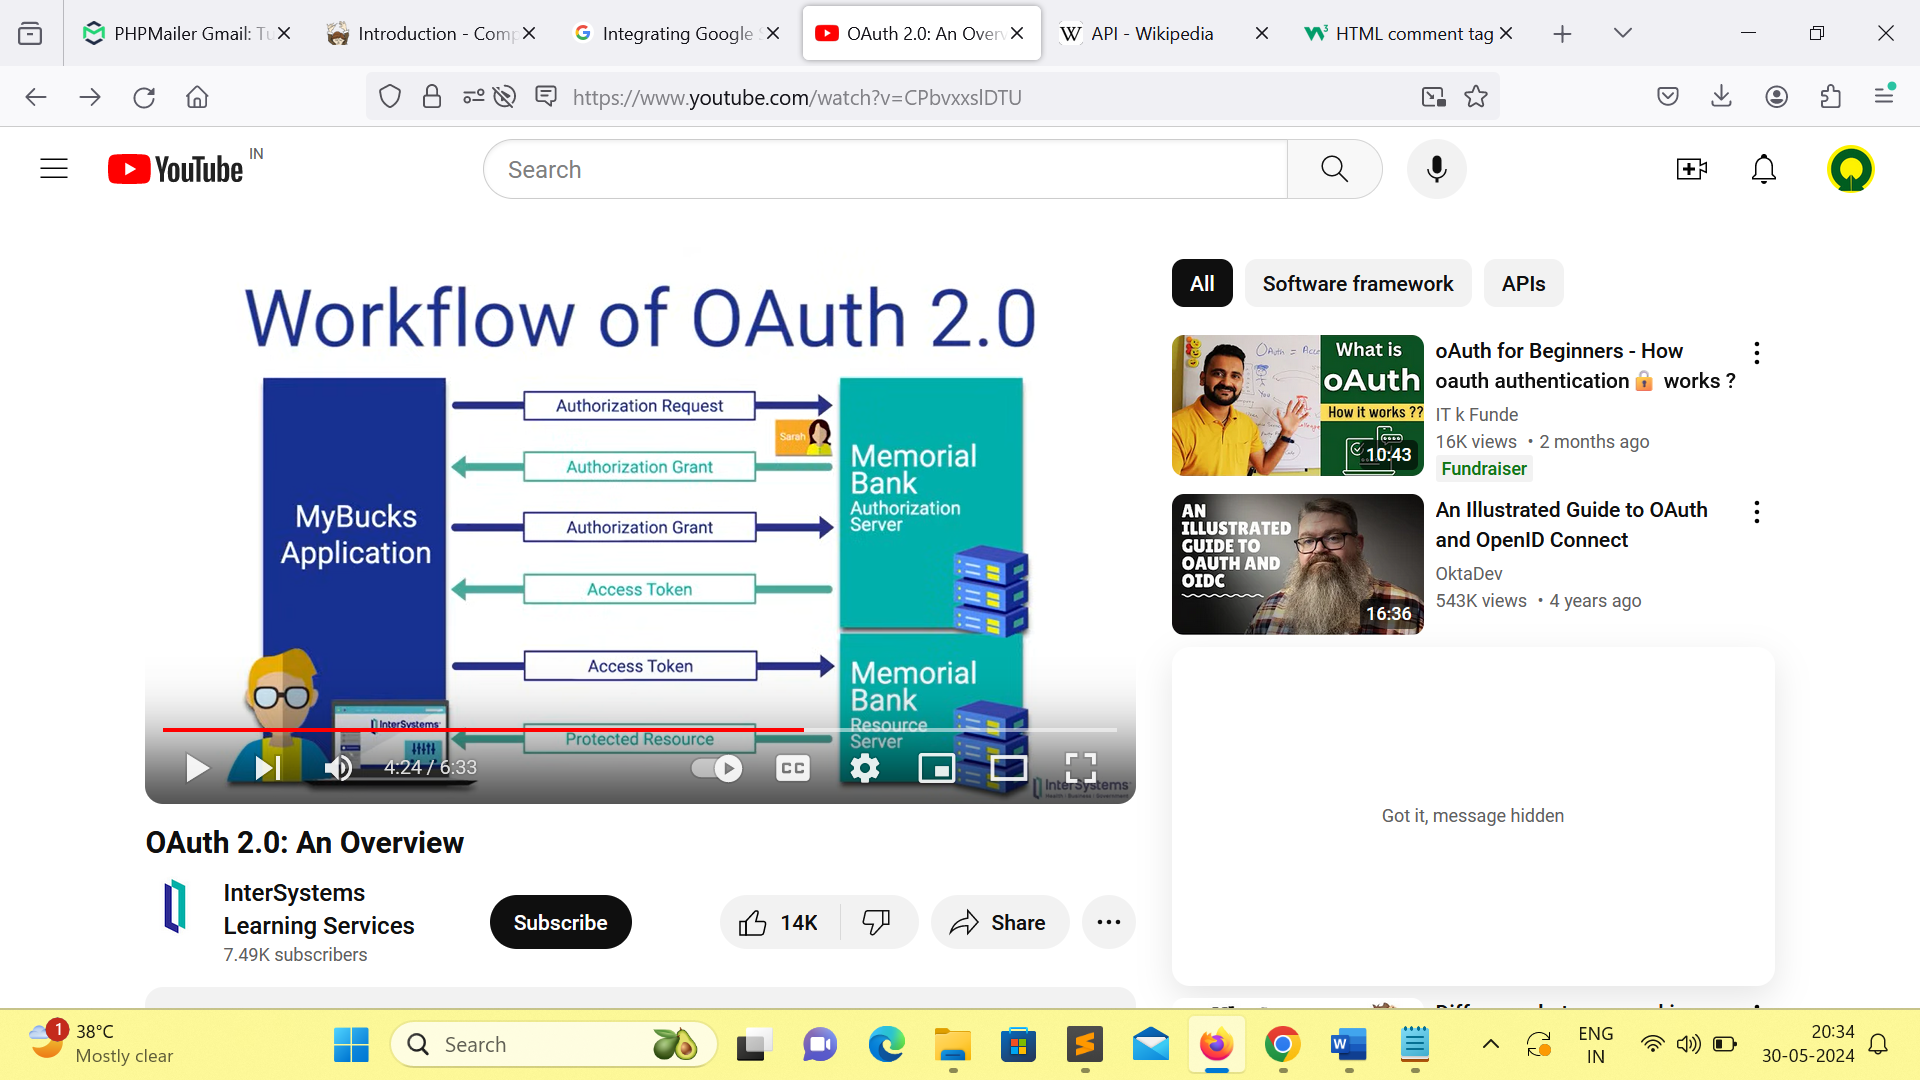The width and height of the screenshot is (1920, 1080).
Task: Toggle closed captions CC button
Action: pos(793,768)
